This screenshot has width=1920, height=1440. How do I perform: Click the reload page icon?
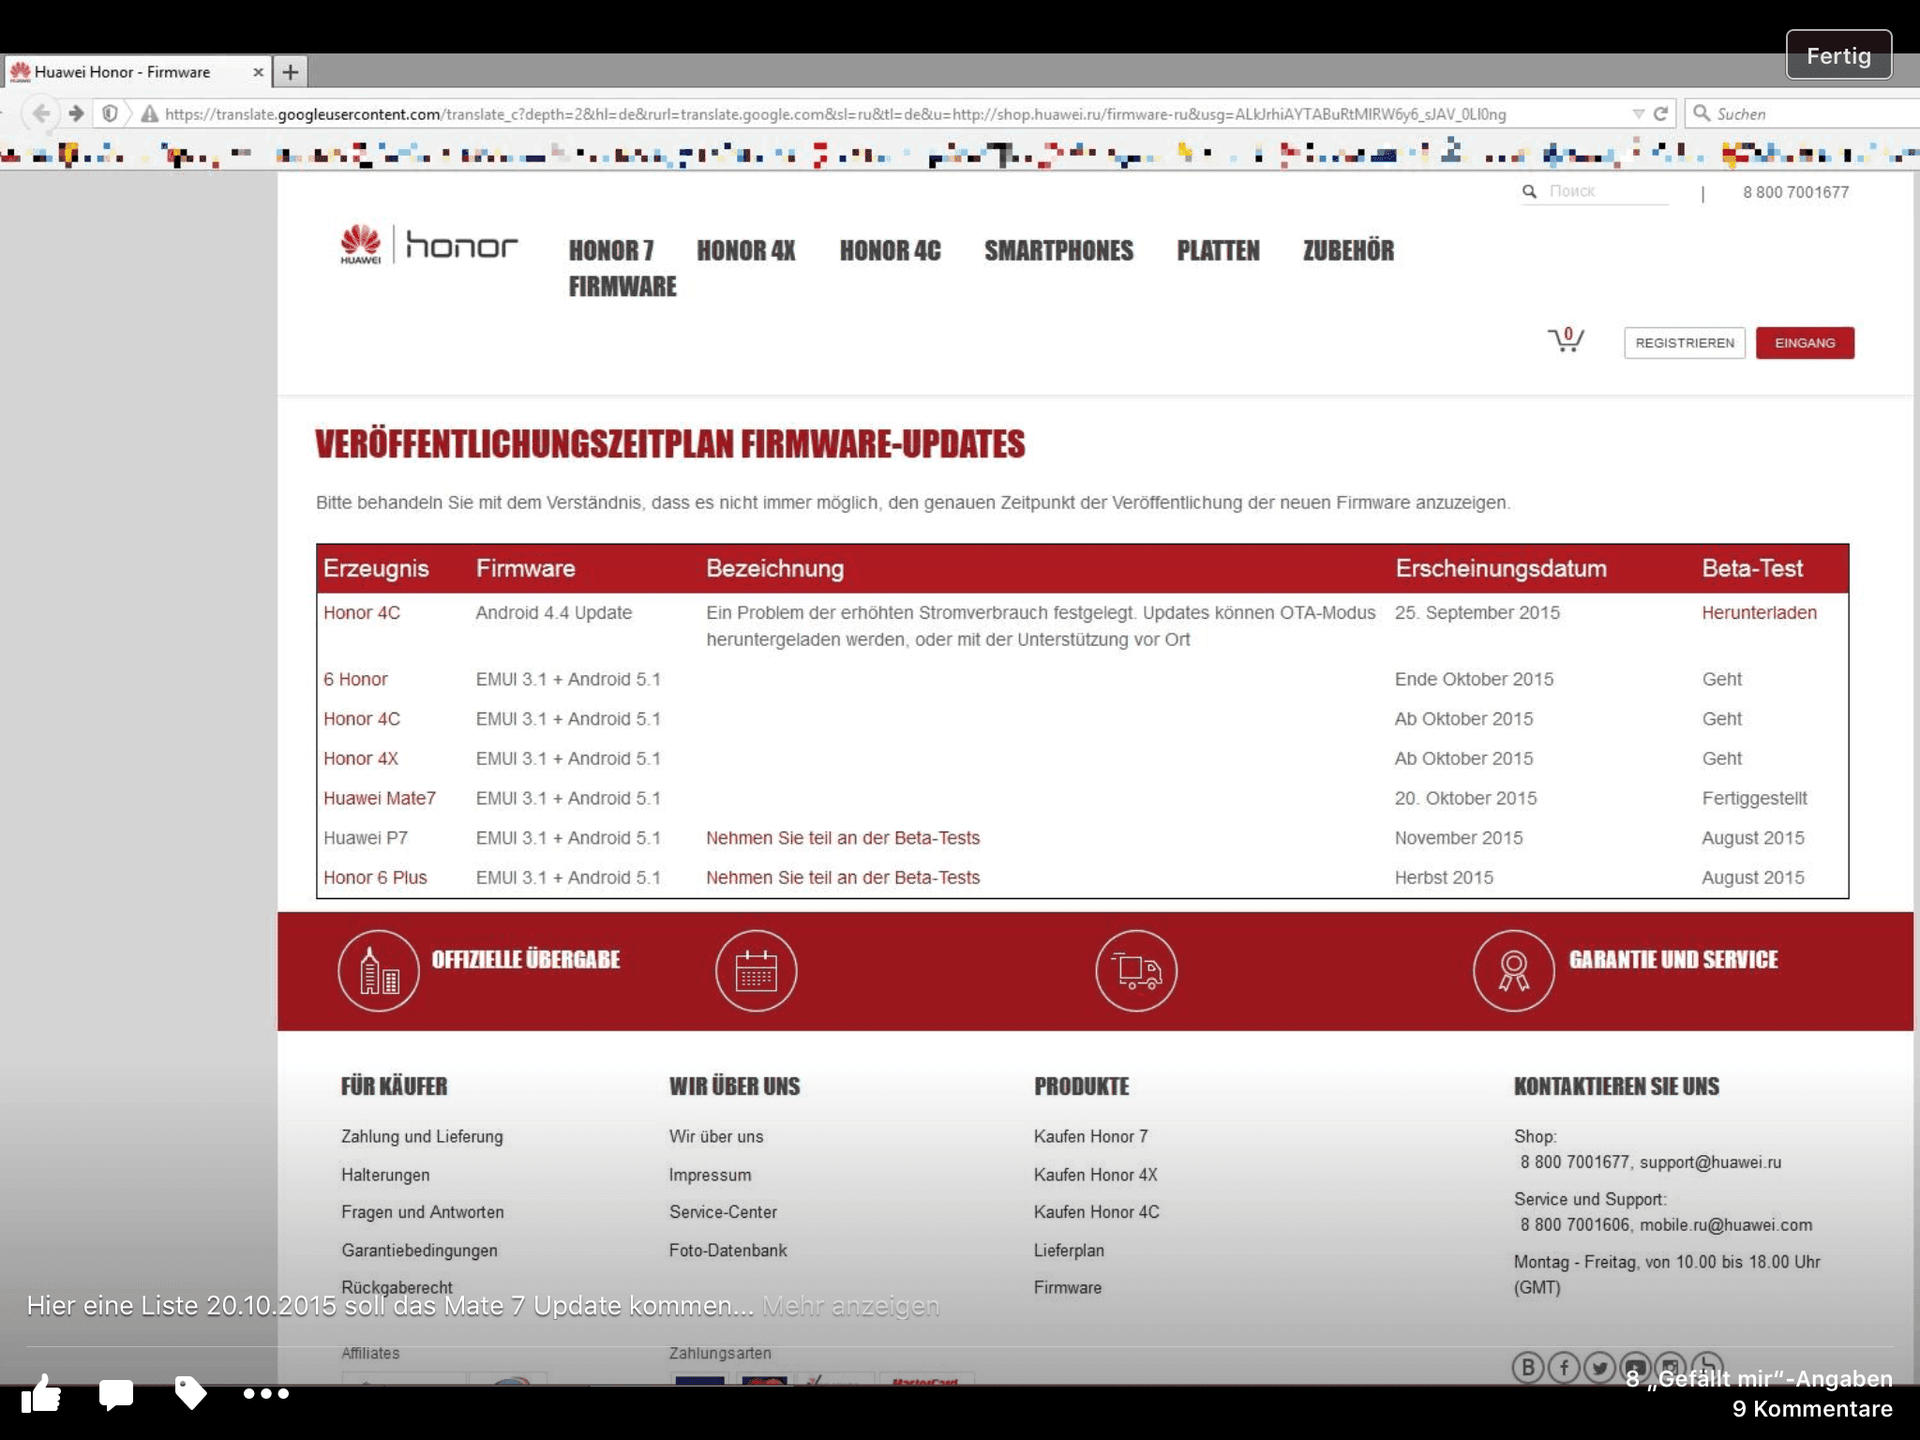click(1661, 114)
